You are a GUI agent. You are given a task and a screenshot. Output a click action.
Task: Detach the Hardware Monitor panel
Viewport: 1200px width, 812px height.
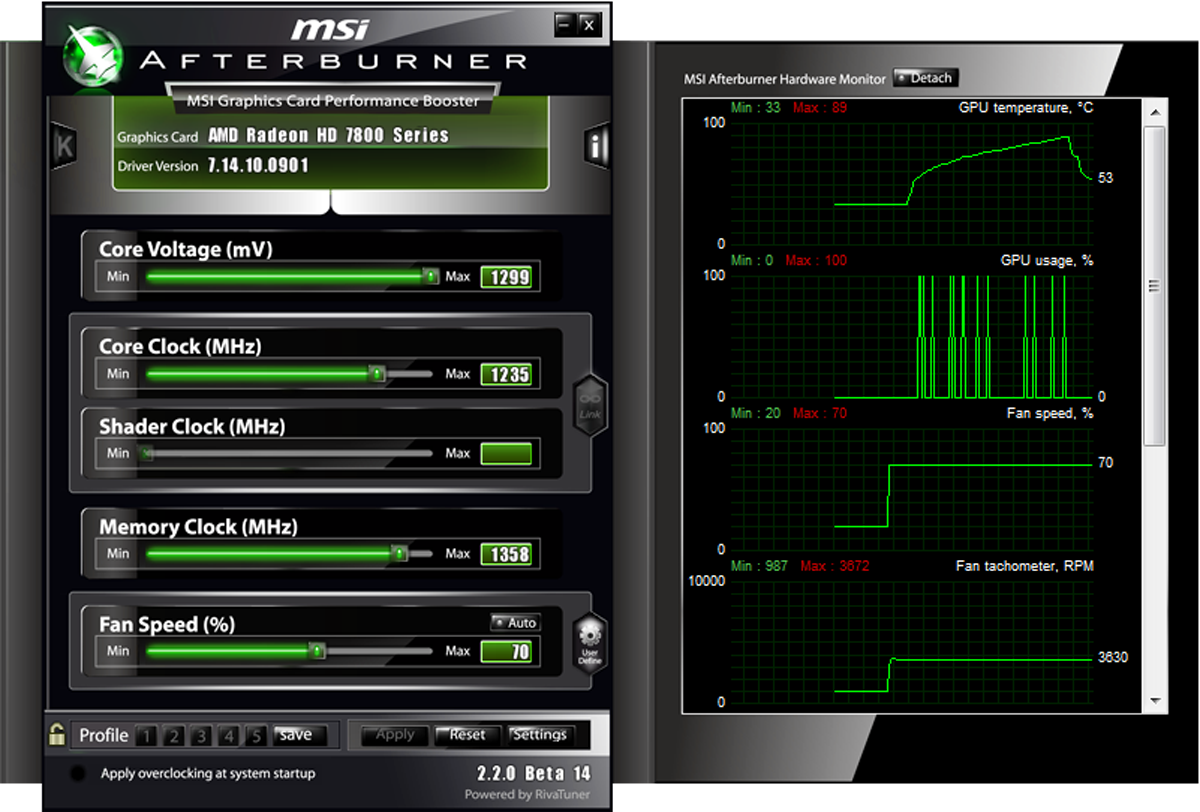point(925,77)
